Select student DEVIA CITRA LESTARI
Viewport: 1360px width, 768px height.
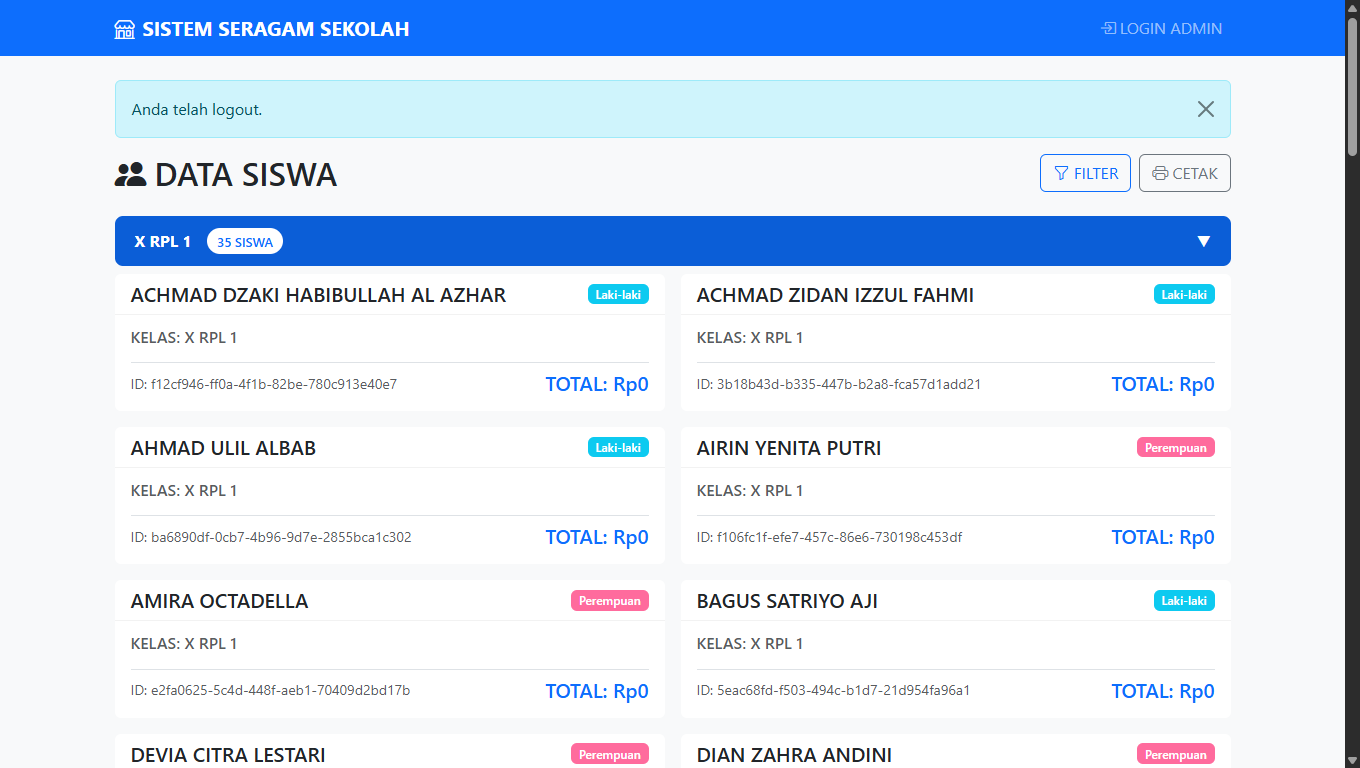228,755
